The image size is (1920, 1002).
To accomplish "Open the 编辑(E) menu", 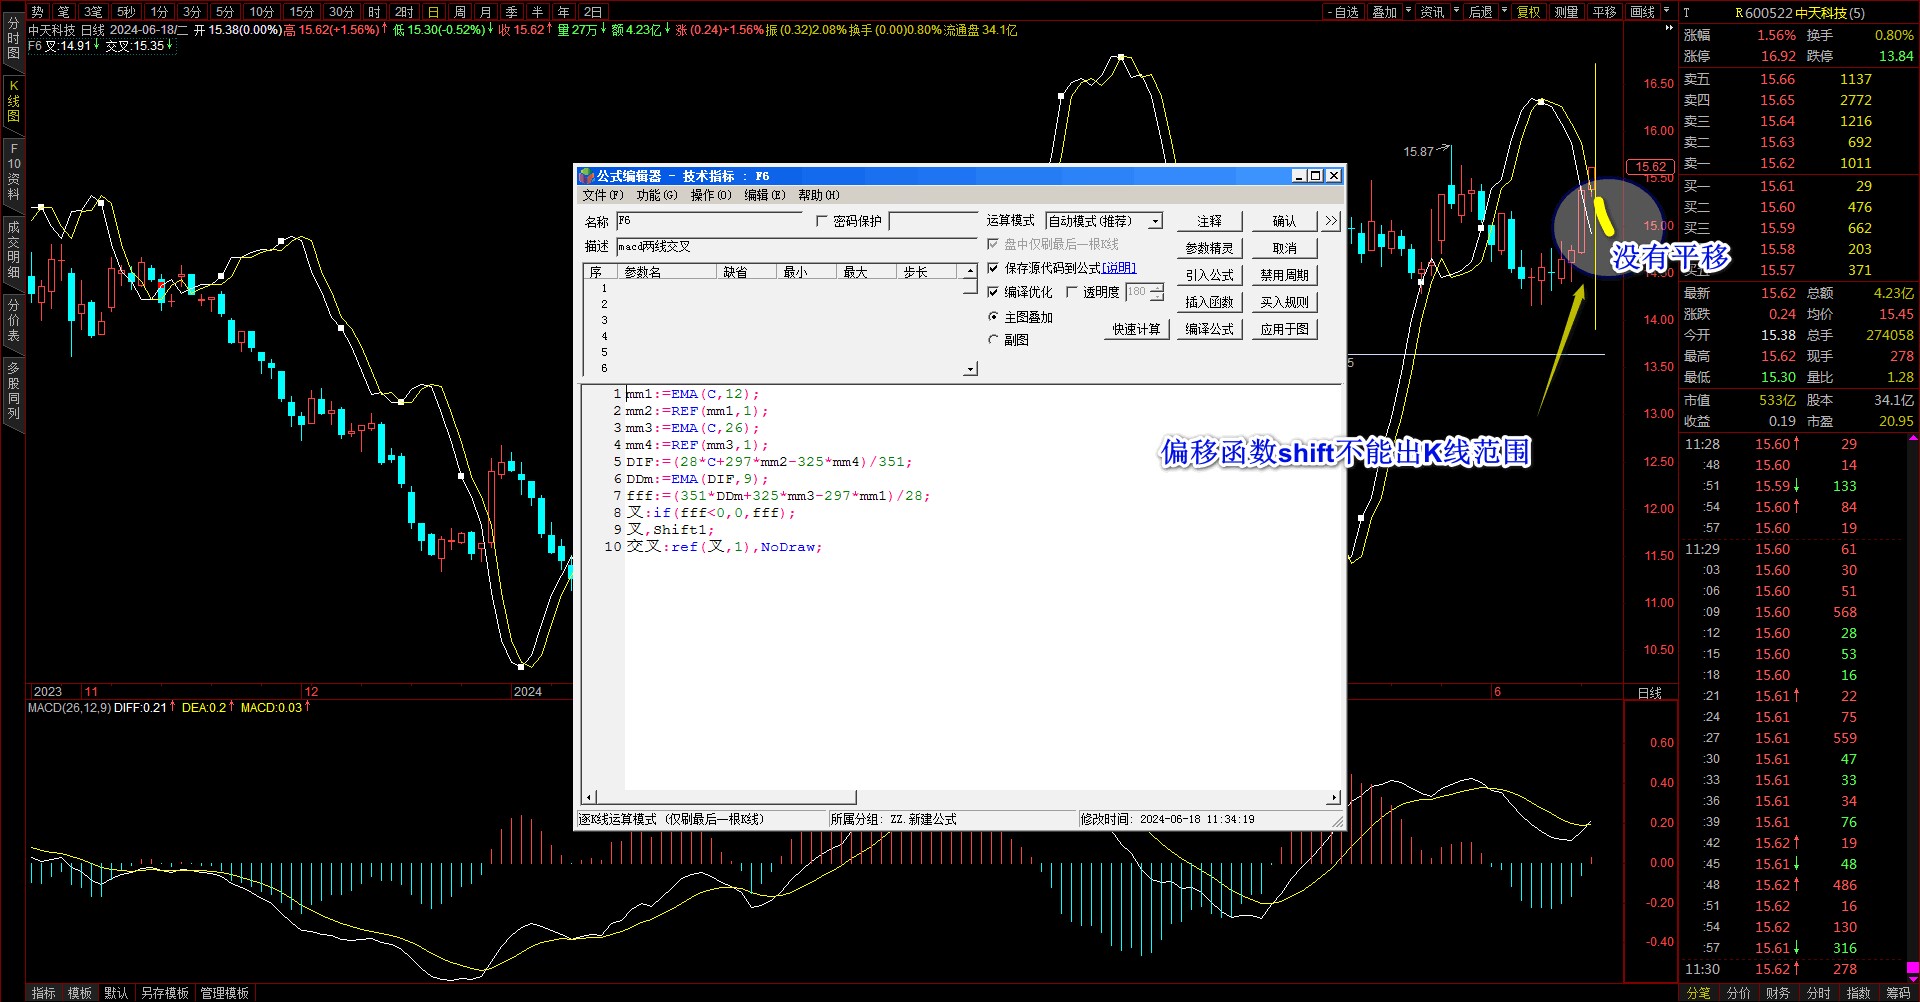I will pos(764,195).
